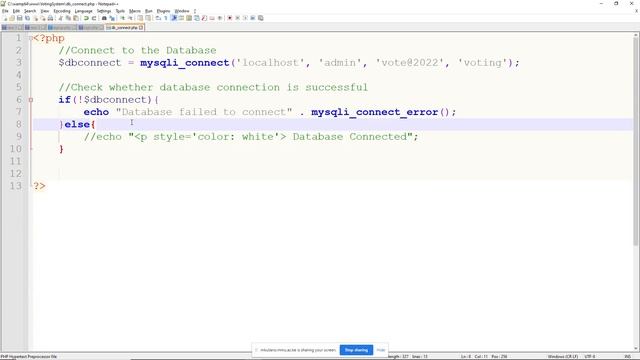Click the Close document toolbar icon

click(36, 18)
